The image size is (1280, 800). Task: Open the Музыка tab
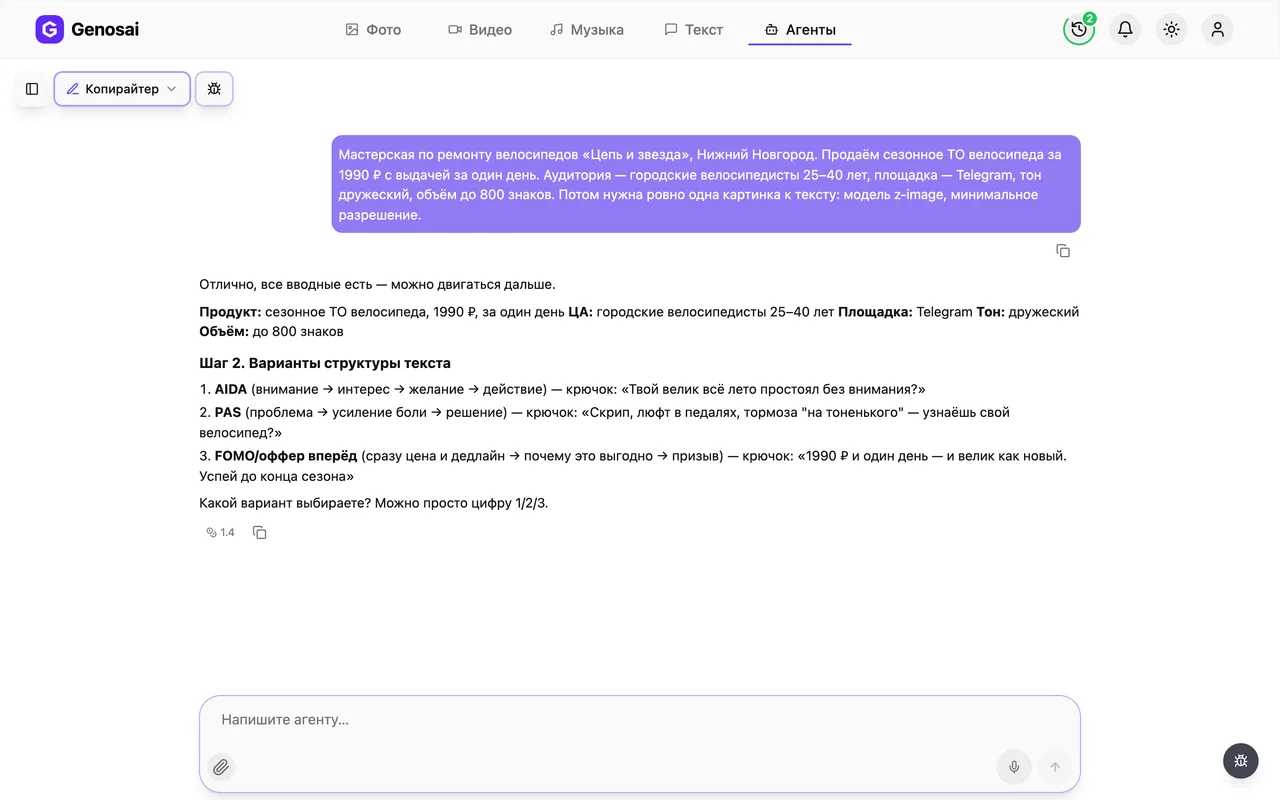pyautogui.click(x=587, y=30)
